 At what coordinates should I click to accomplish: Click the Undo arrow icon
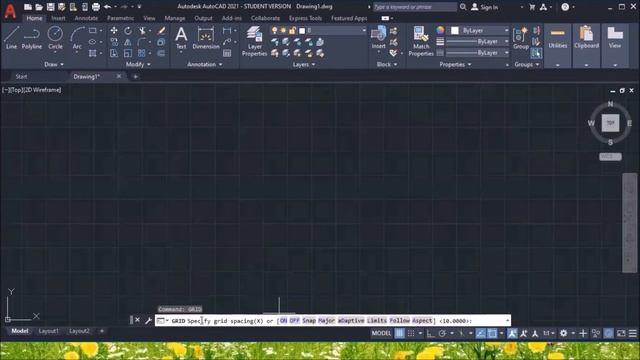(x=107, y=7)
